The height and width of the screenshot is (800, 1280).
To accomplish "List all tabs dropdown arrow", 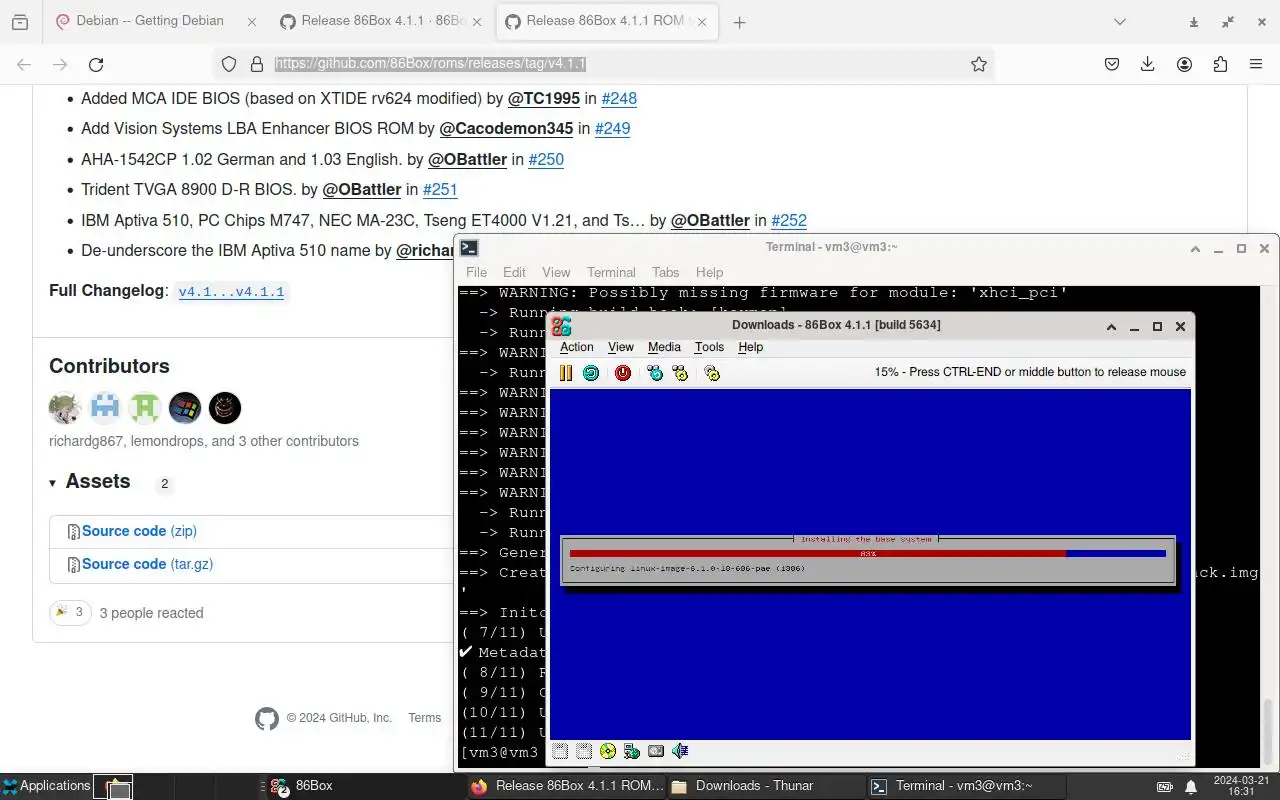I will pyautogui.click(x=1120, y=22).
